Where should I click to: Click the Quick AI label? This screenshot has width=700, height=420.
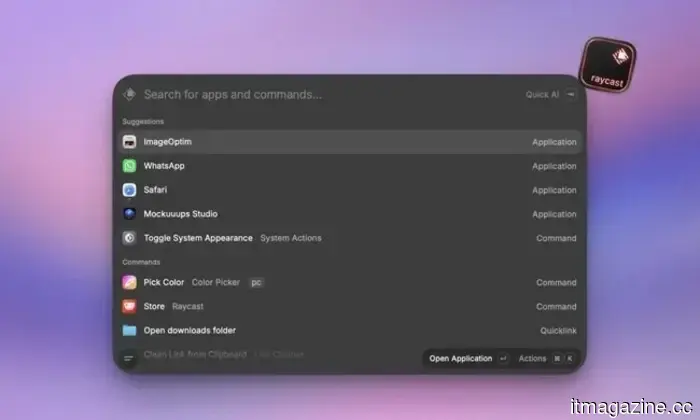(542, 95)
